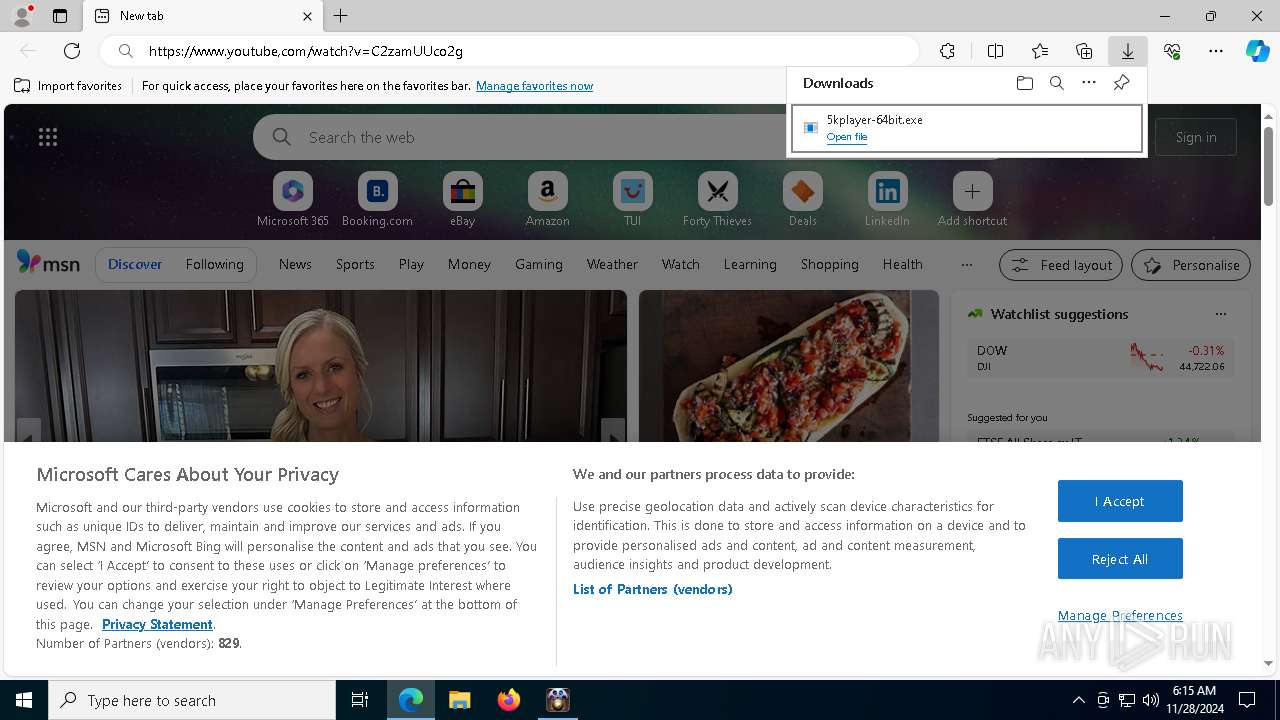Click Reject All on privacy notice
The image size is (1280, 720).
(1120, 559)
